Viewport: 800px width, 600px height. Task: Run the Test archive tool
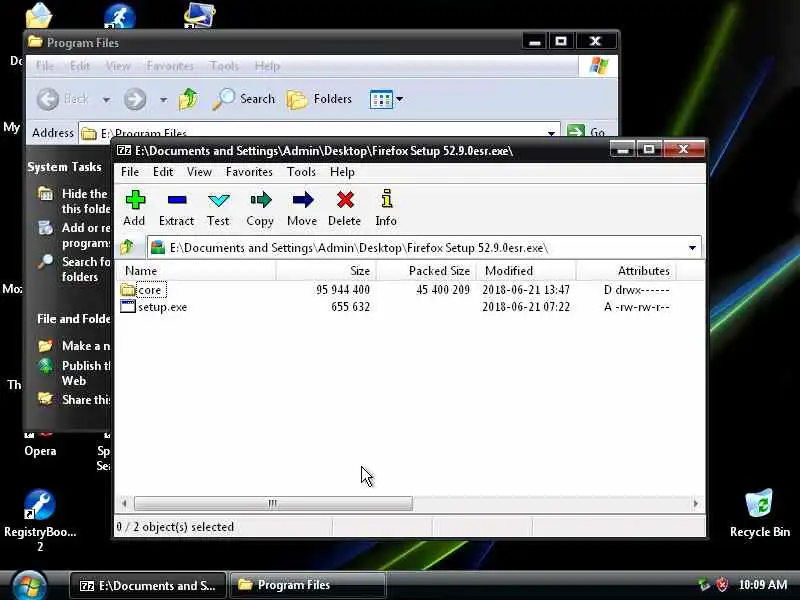[218, 208]
